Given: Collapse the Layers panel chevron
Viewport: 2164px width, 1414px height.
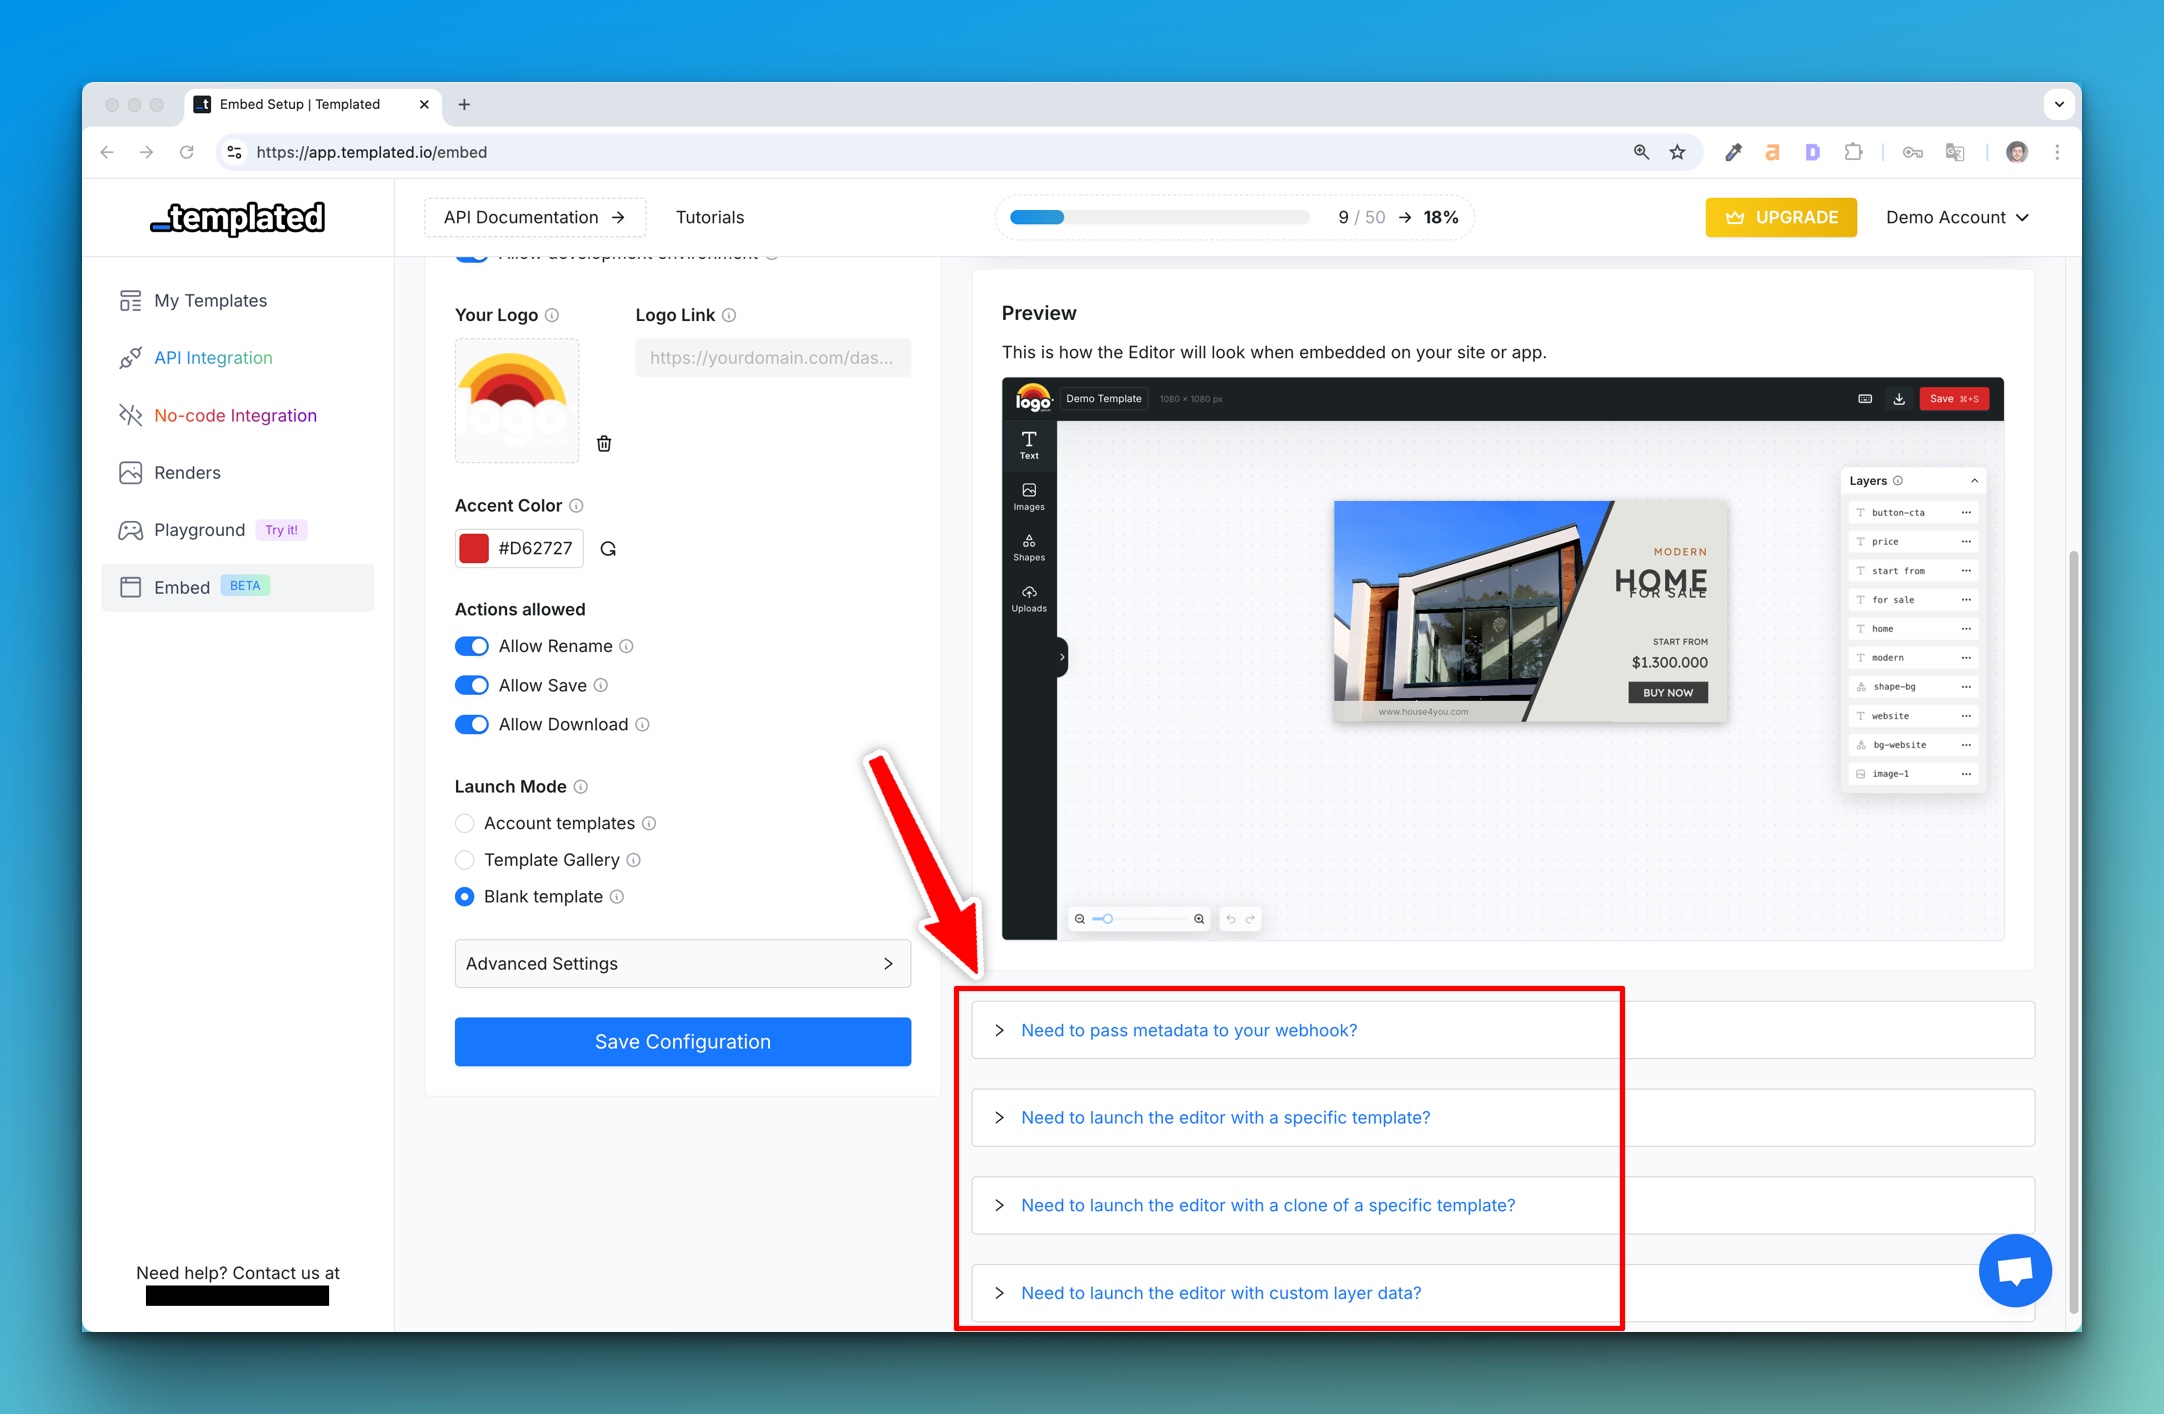Looking at the screenshot, I should click(1974, 481).
